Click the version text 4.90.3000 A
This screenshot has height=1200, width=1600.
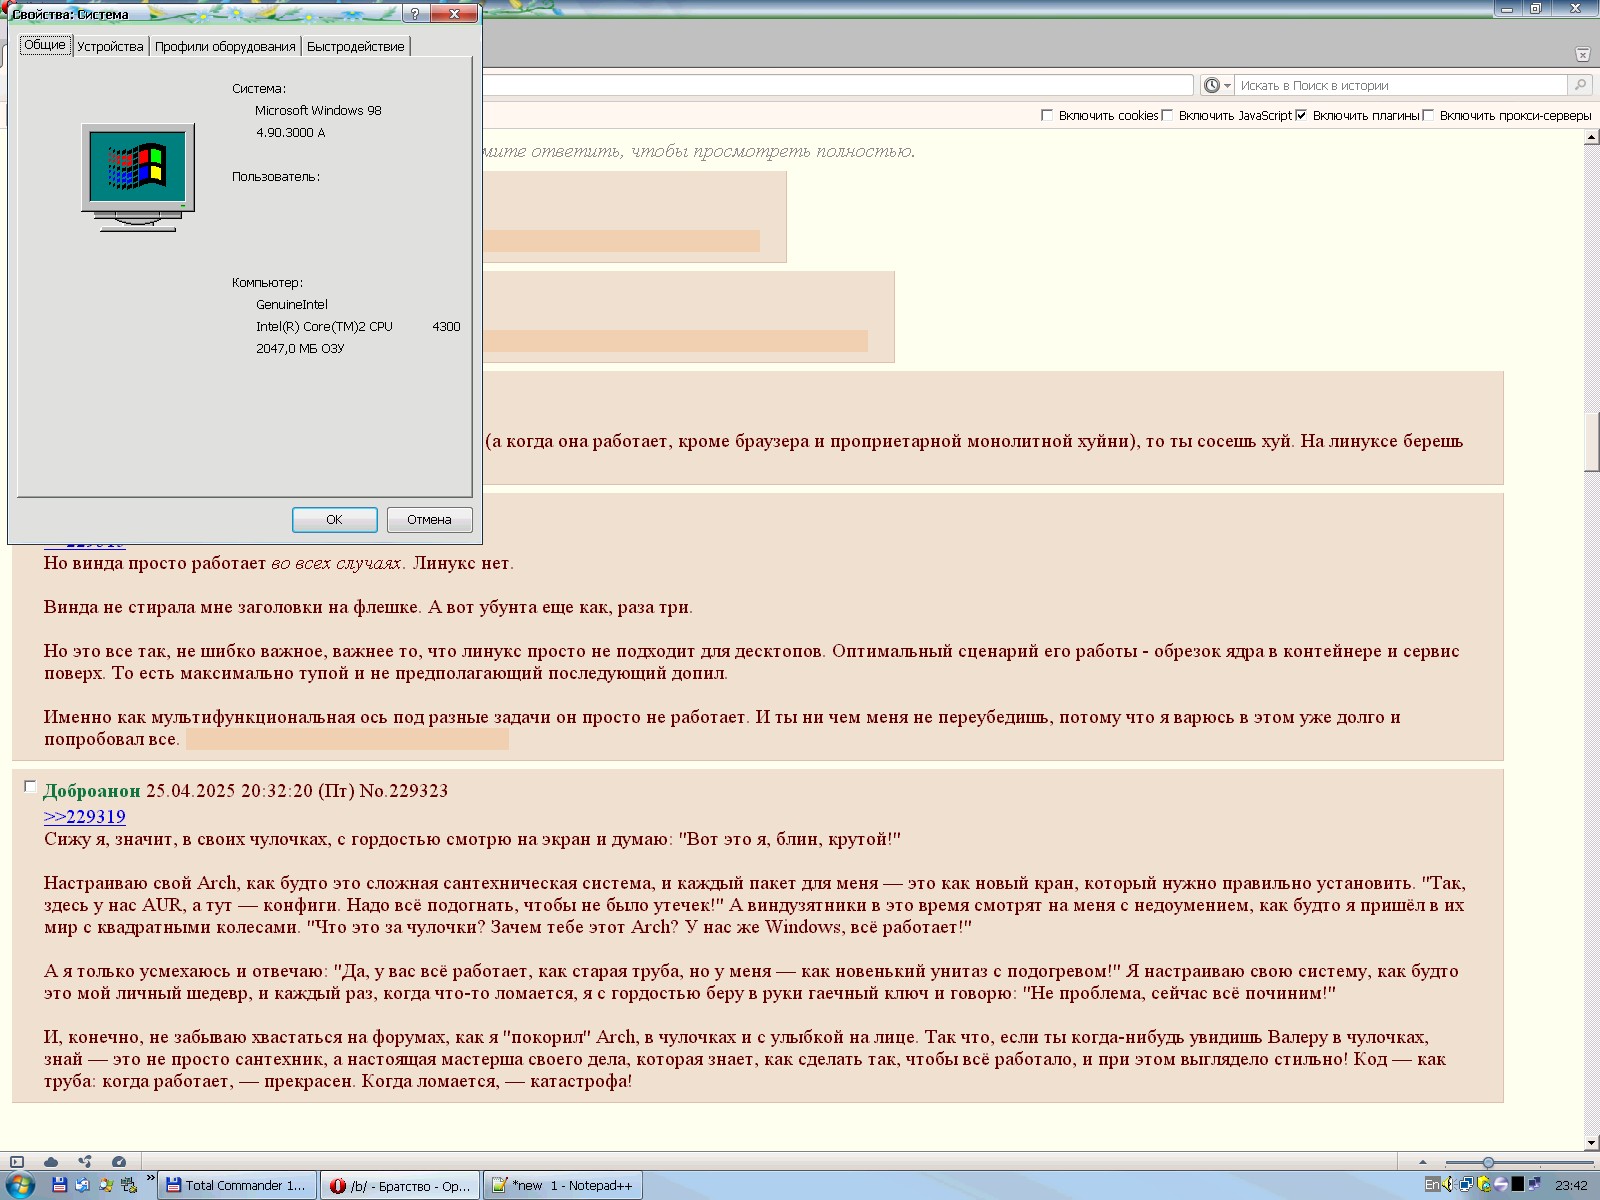[290, 132]
